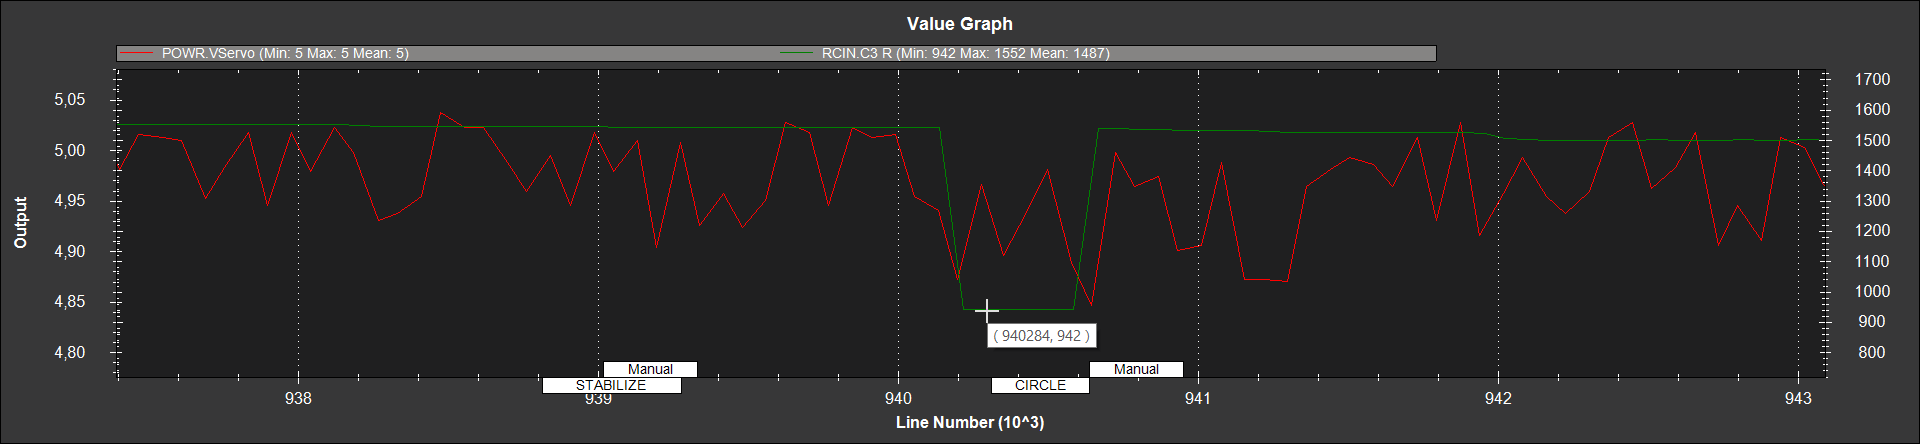Viewport: 1920px width, 444px height.
Task: Click the 4,85 left axis value
Action: coord(70,302)
